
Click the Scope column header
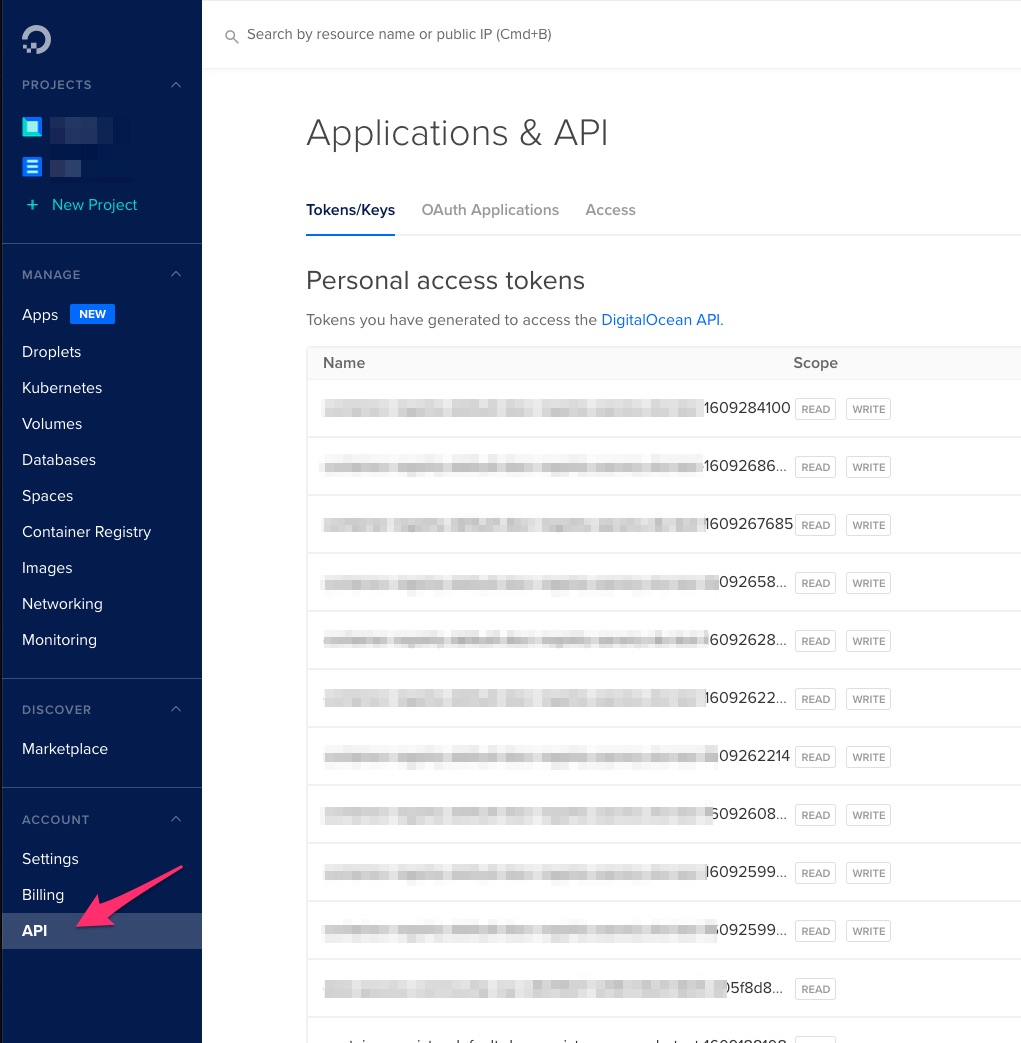pos(815,363)
